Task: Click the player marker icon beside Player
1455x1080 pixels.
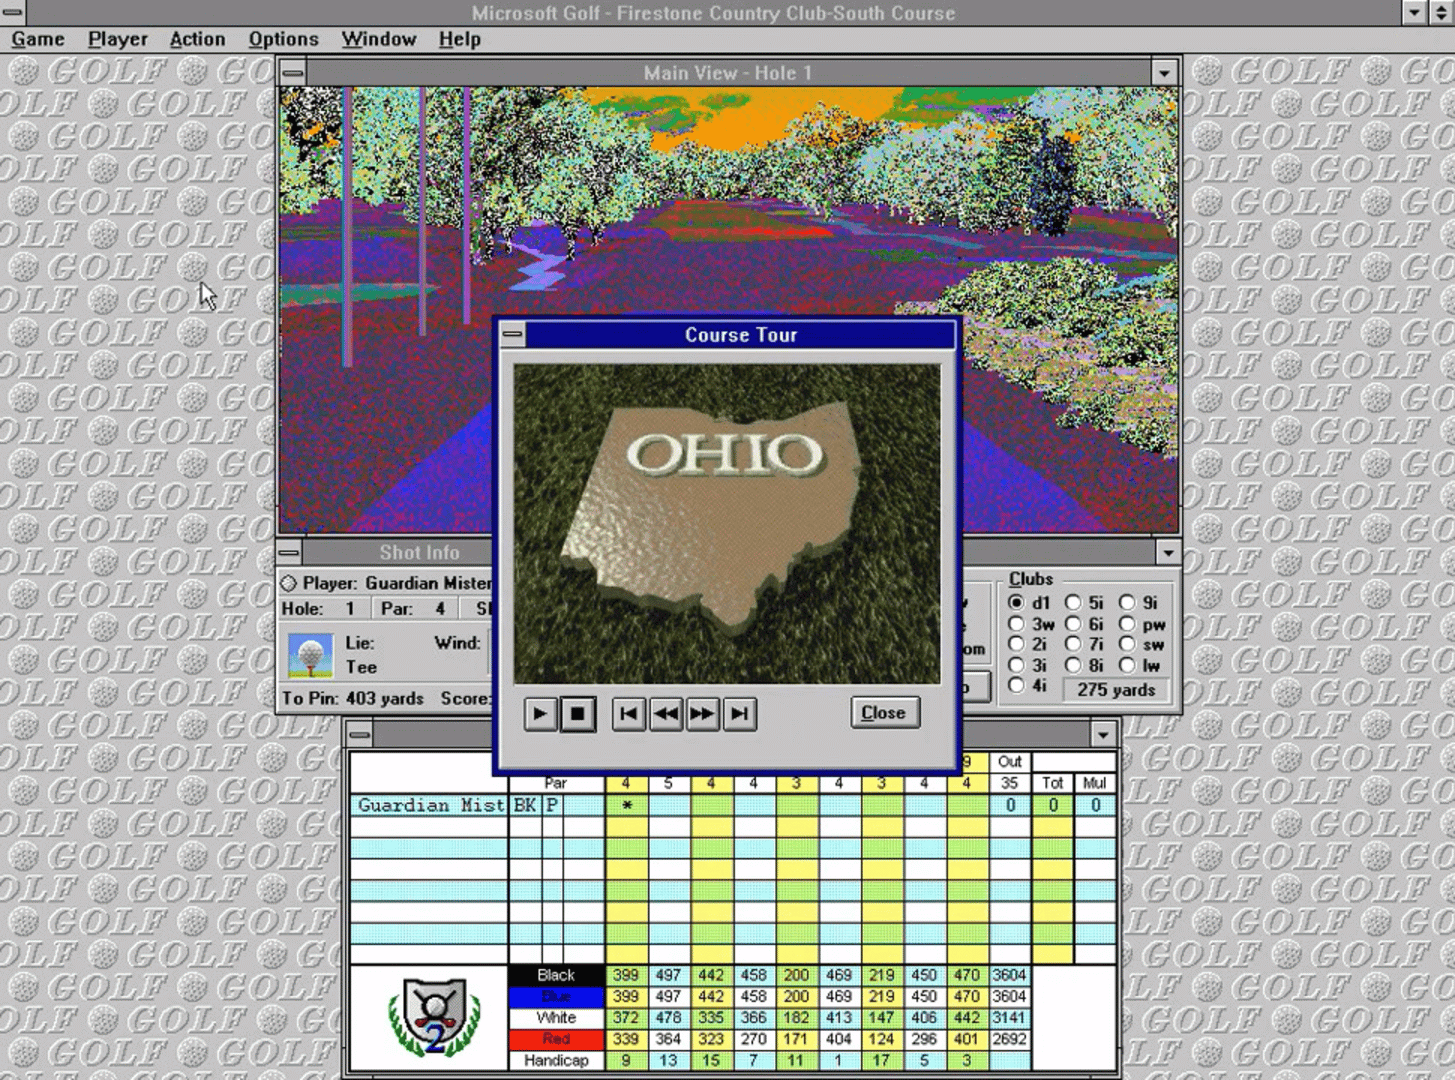Action: [x=289, y=583]
